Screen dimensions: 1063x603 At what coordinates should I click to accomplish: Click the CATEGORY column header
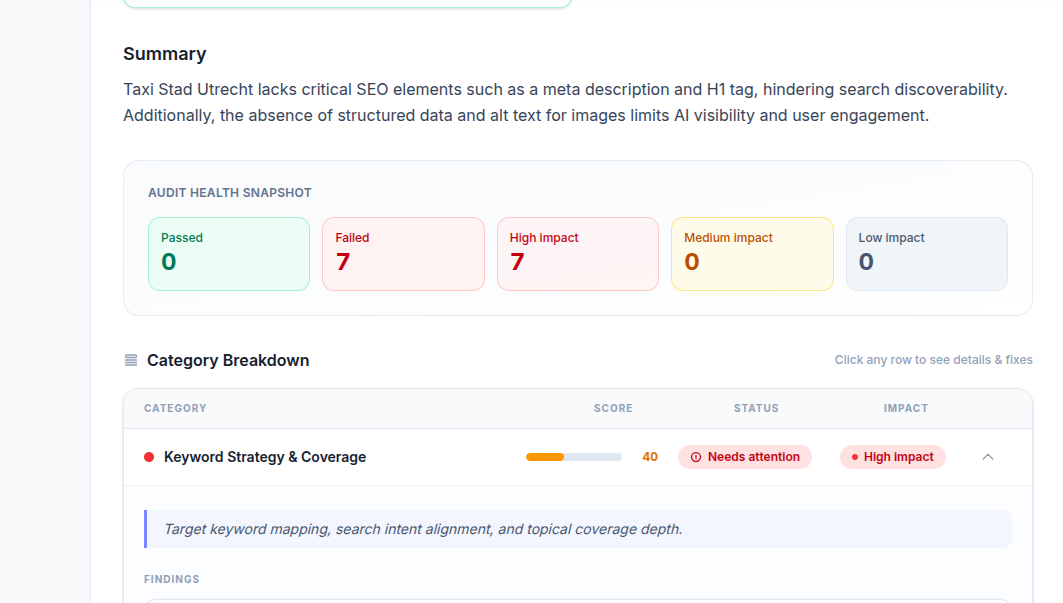[175, 408]
